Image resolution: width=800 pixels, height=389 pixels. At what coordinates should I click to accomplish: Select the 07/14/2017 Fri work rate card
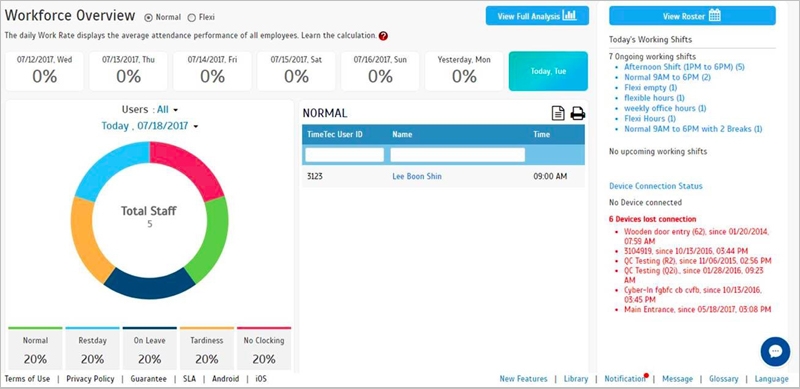[212, 71]
